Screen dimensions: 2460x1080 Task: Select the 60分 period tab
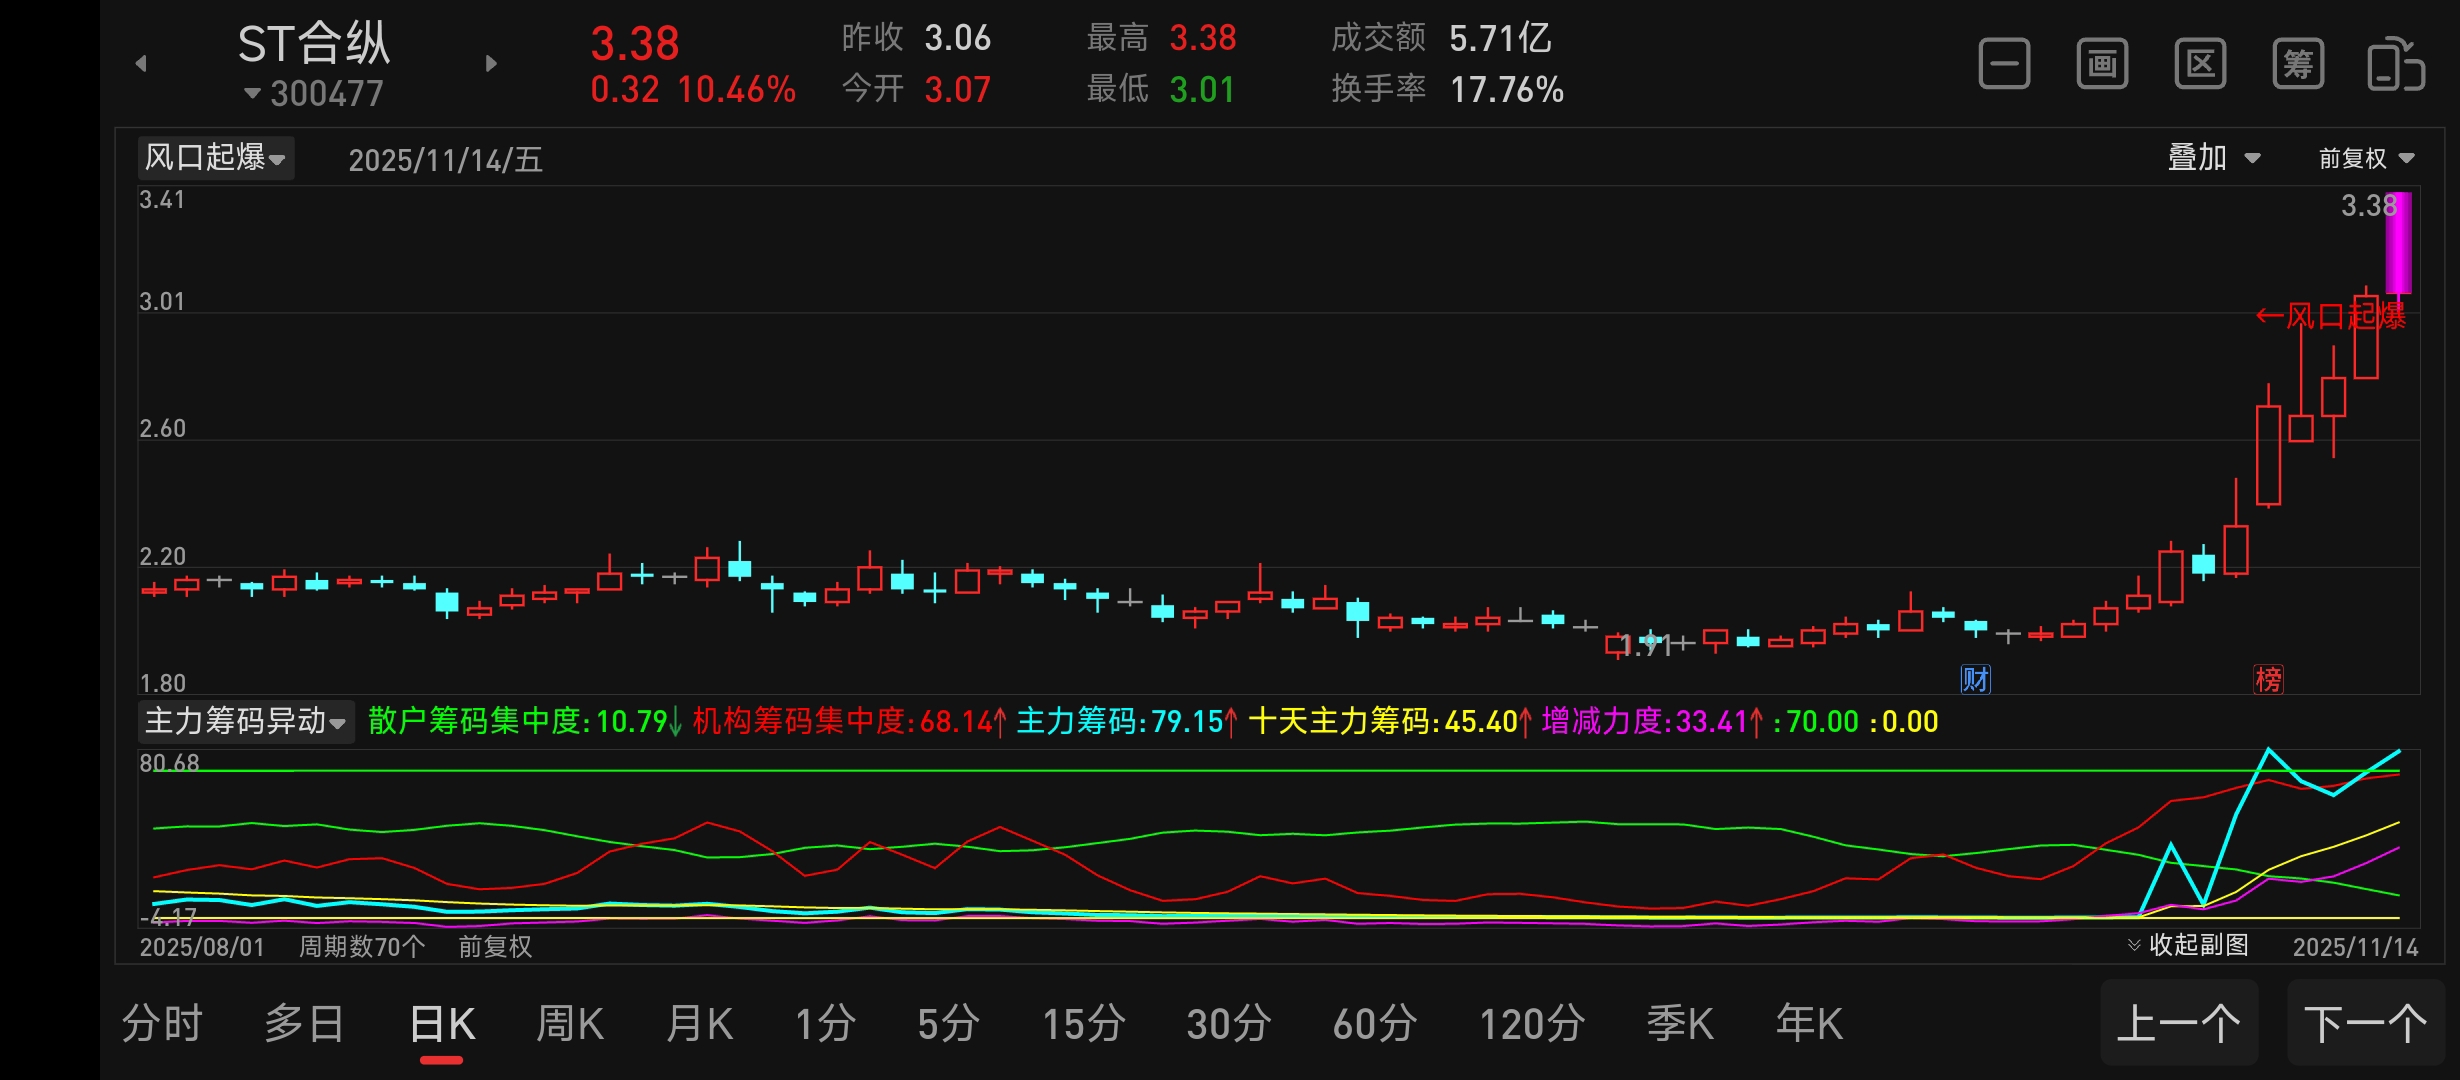(1374, 1024)
